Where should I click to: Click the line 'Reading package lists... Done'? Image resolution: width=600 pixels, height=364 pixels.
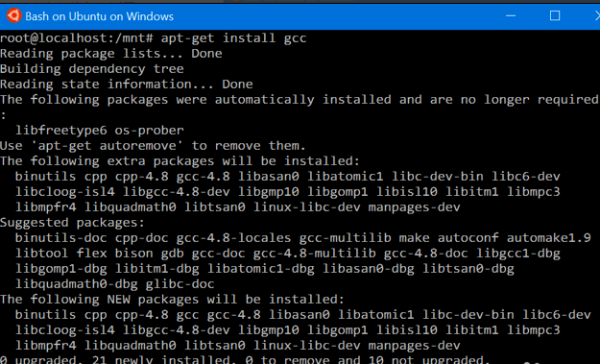click(111, 54)
